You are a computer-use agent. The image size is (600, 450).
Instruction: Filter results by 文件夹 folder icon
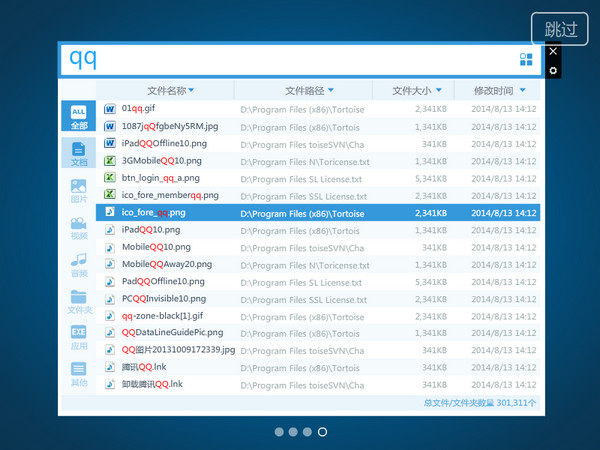(x=79, y=301)
